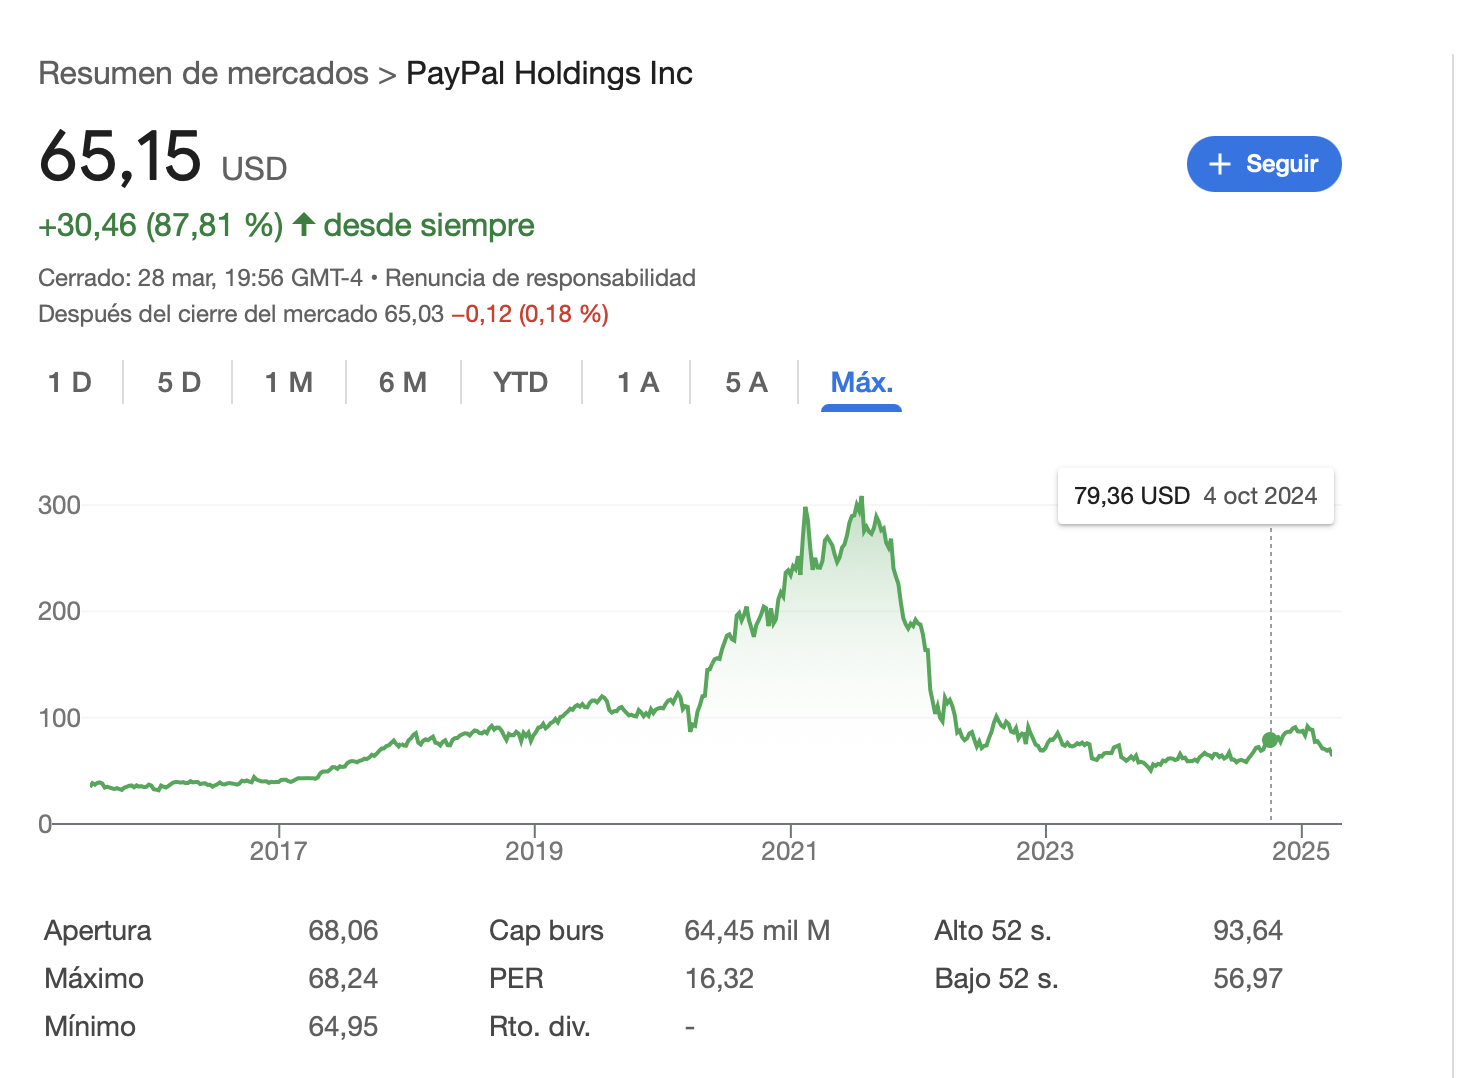Click the Bajo 52 s. label
The width and height of the screenshot is (1460, 1078).
[x=996, y=978]
